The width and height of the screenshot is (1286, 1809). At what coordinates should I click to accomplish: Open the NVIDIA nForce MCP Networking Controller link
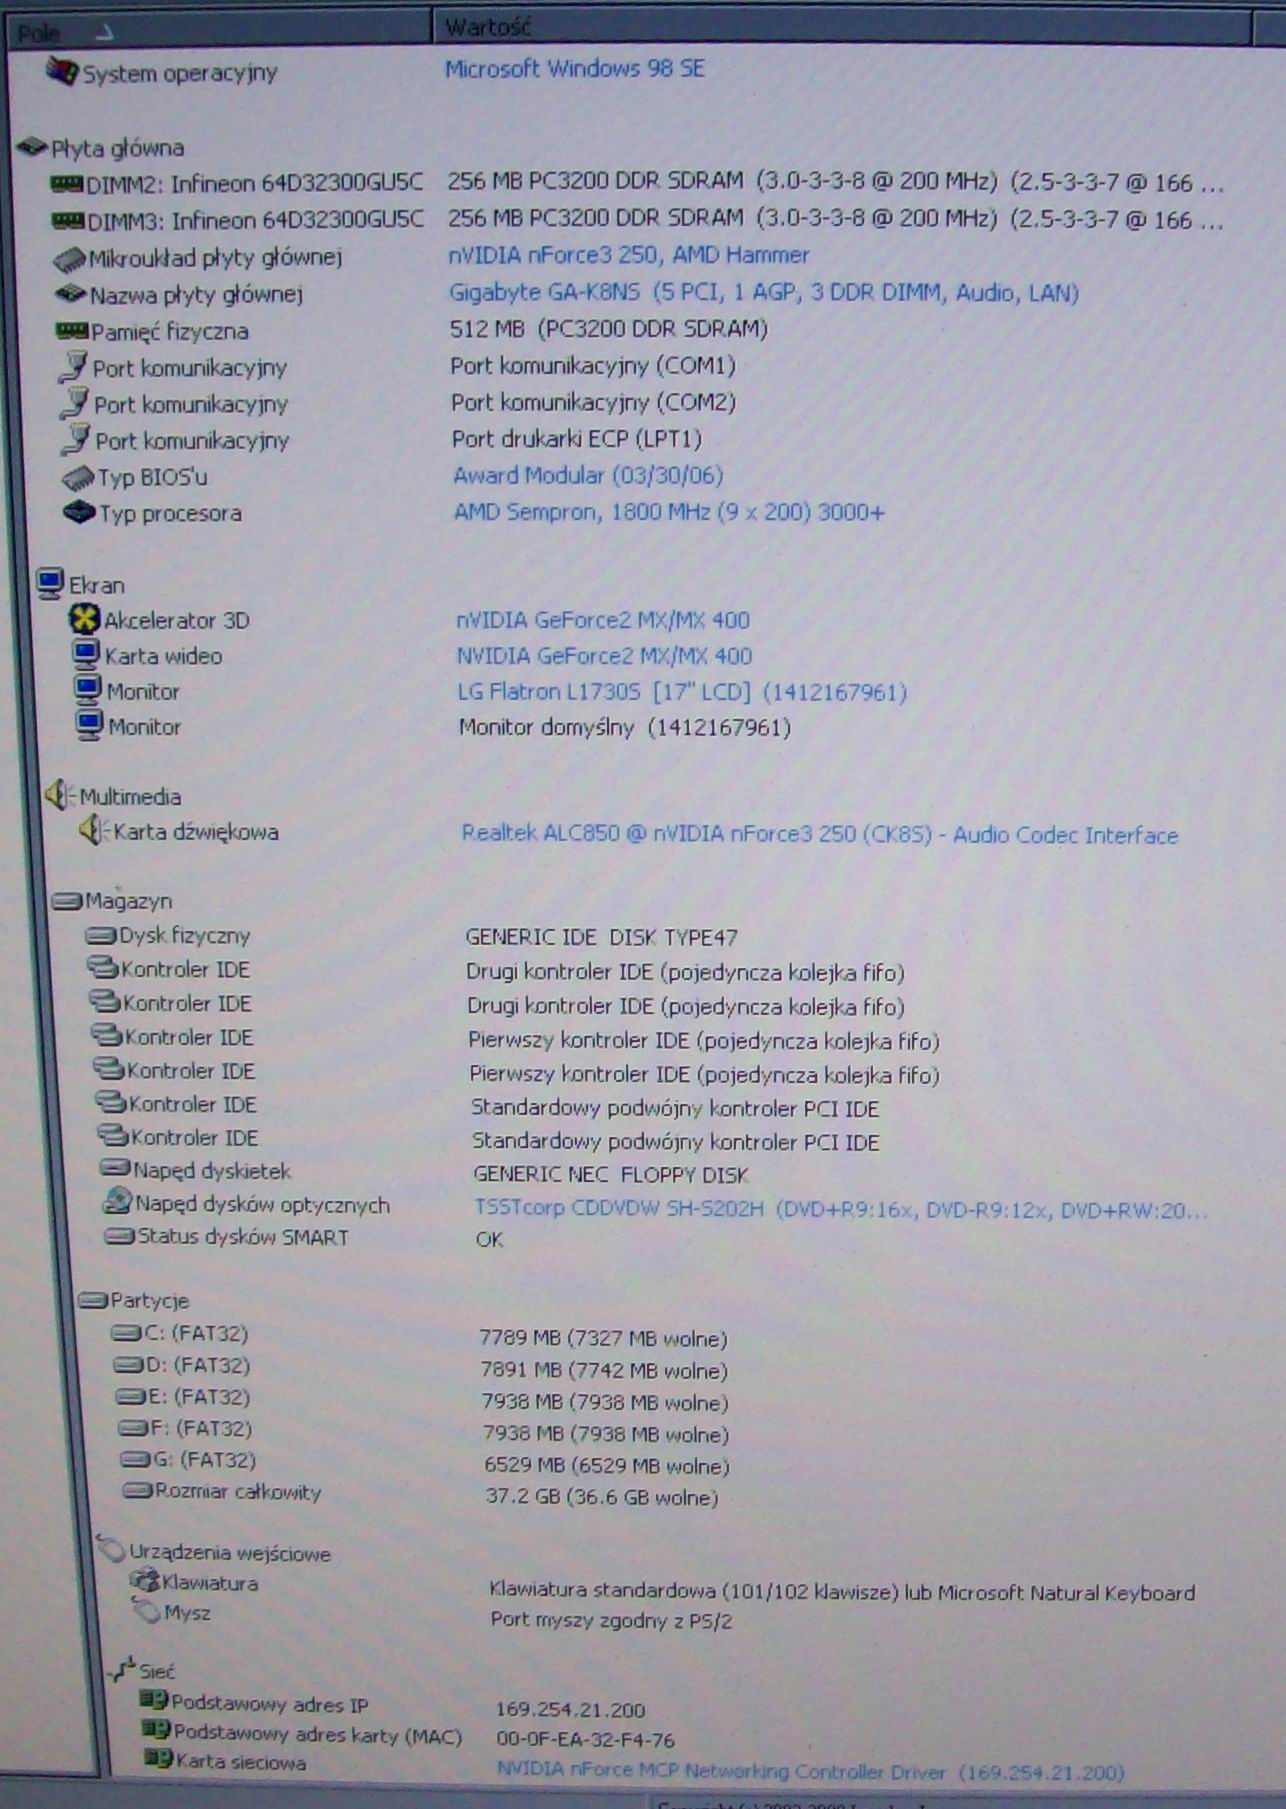tap(811, 1771)
